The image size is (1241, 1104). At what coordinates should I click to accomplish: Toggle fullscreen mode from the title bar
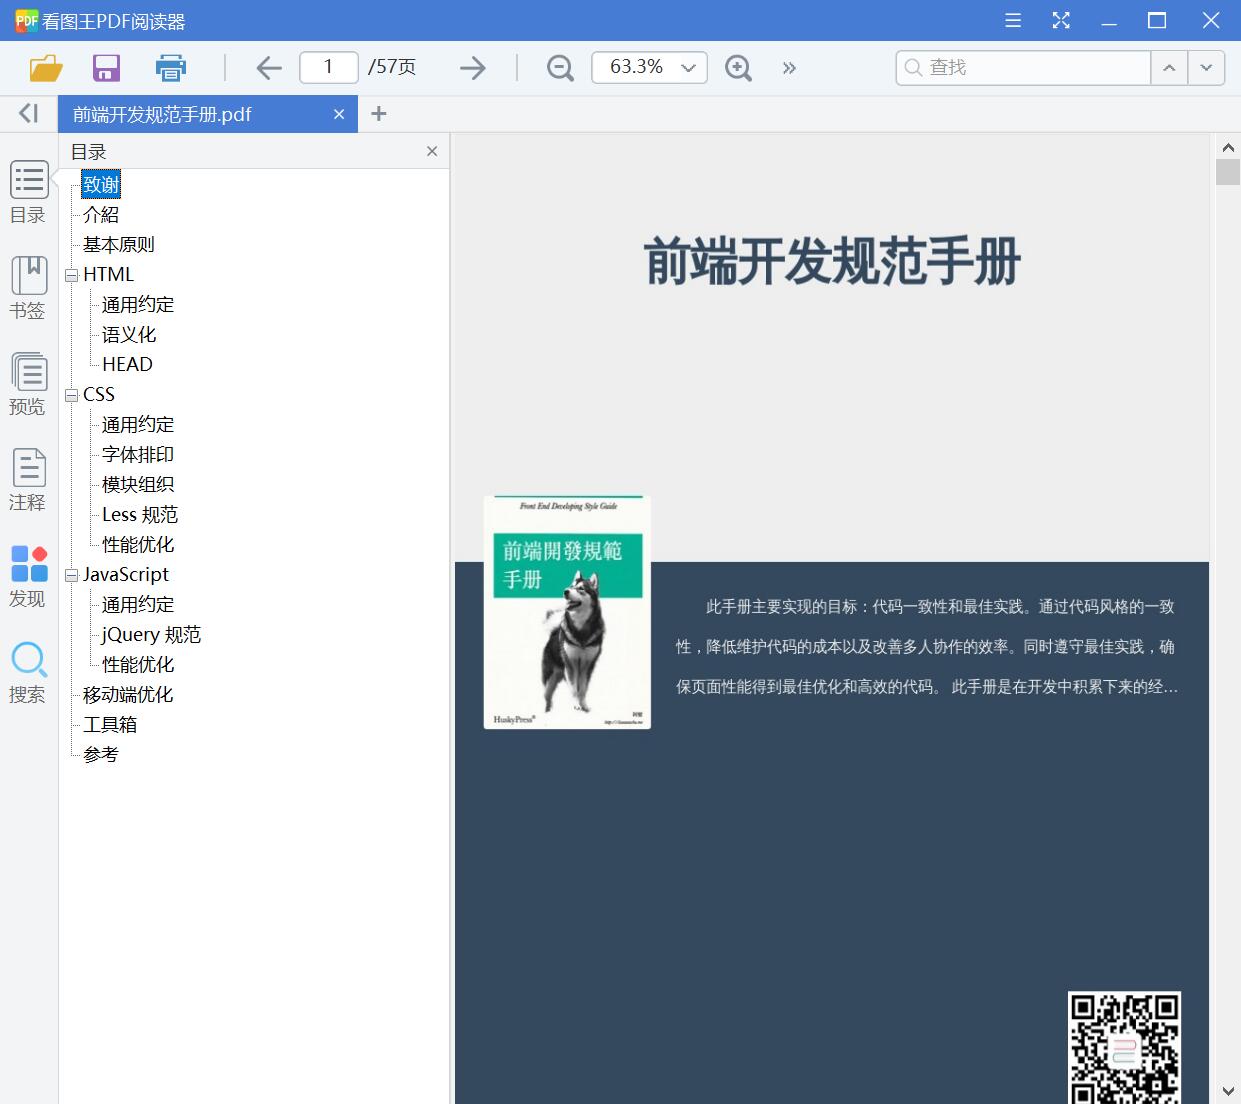[x=1061, y=20]
